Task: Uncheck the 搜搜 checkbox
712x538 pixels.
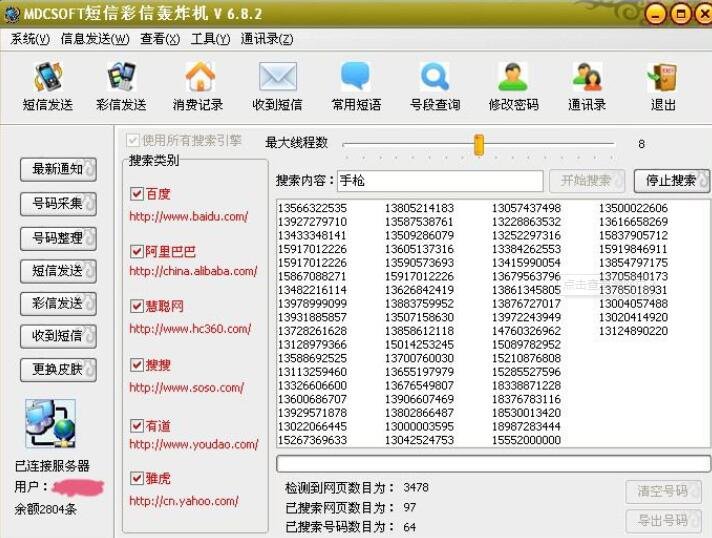Action: (136, 365)
